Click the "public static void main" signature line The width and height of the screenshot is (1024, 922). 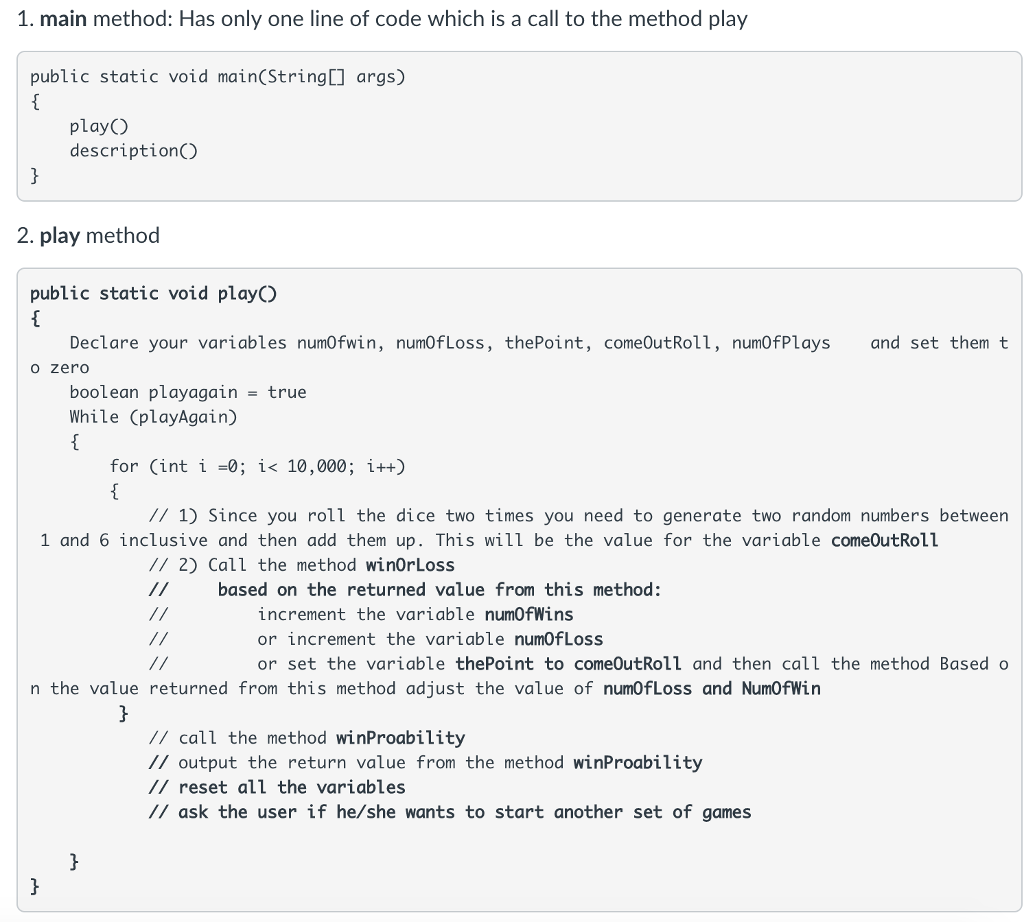(217, 77)
